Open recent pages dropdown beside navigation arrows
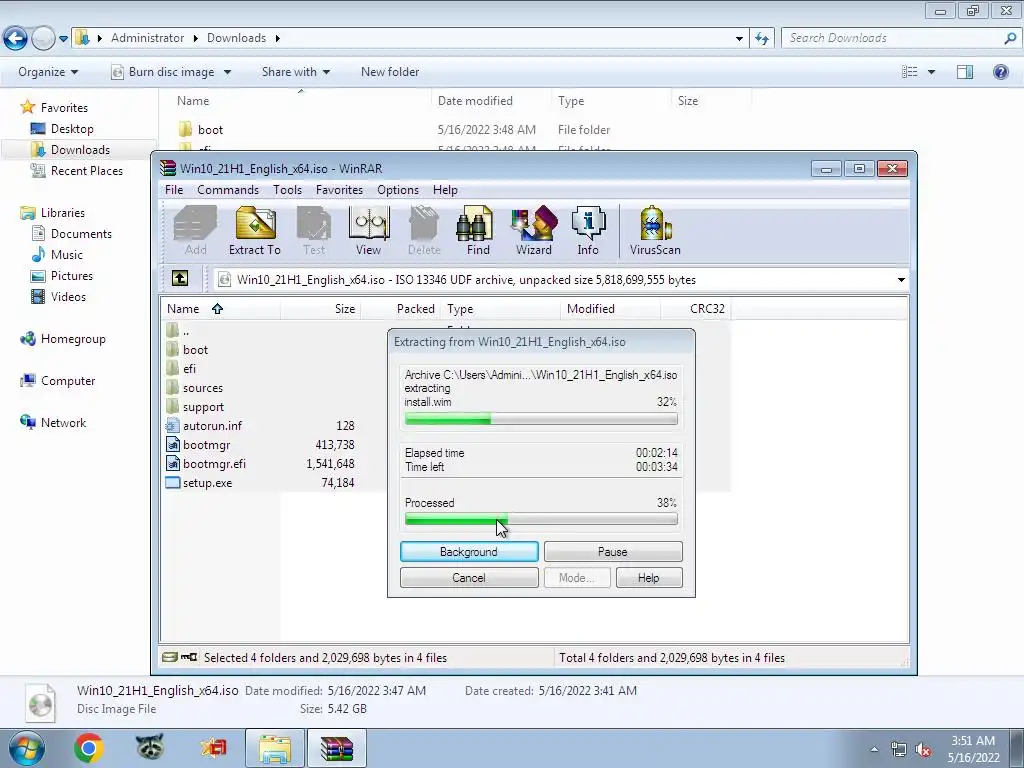 (x=63, y=39)
